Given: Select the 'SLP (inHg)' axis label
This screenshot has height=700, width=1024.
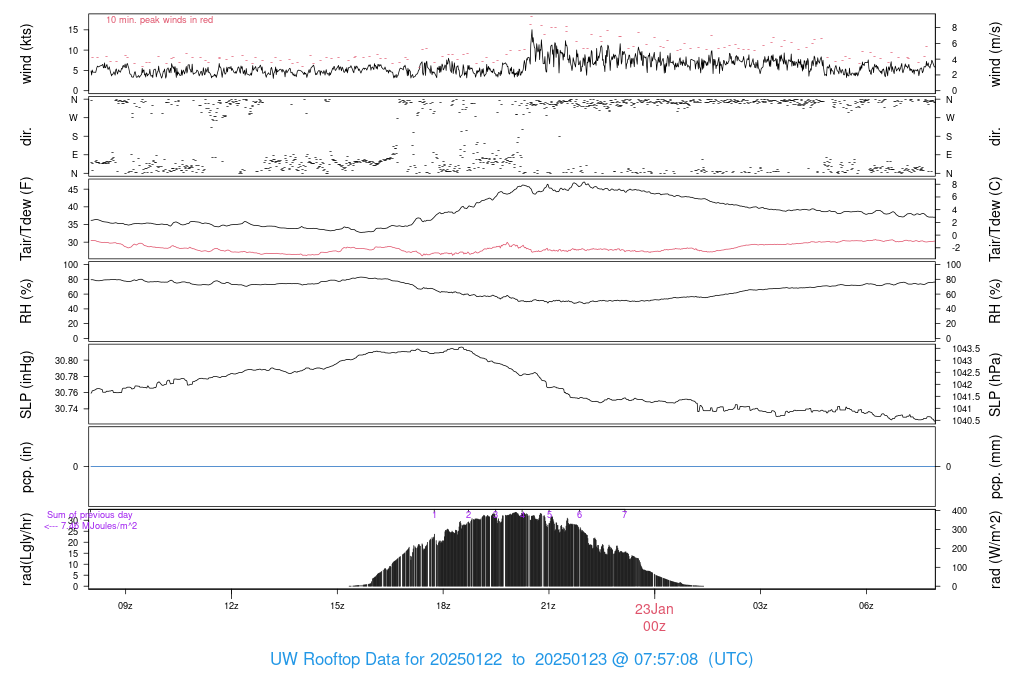Looking at the screenshot, I should click(x=27, y=385).
